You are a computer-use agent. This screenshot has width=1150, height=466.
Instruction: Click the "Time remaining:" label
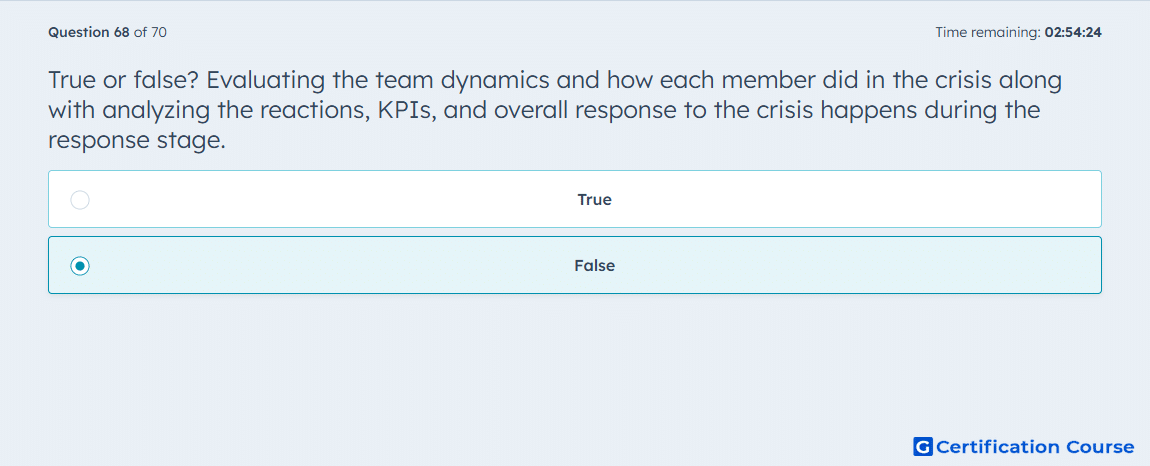988,32
